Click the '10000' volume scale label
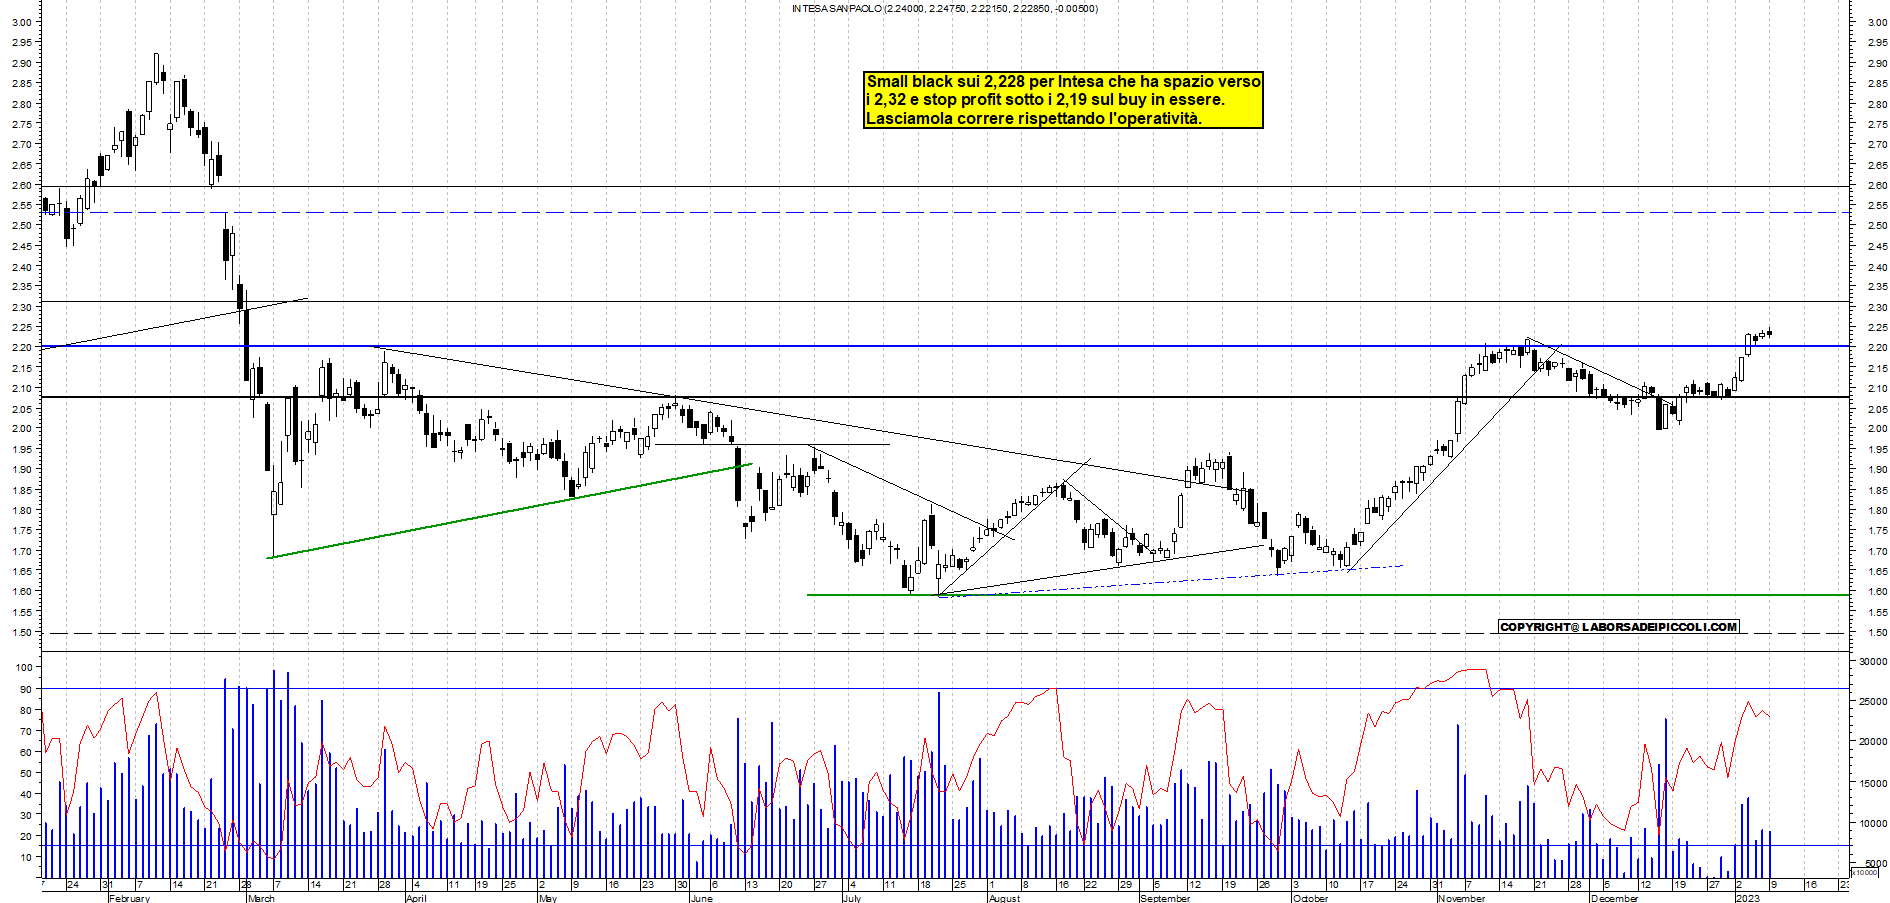Viewport: 1890px width, 903px height. pyautogui.click(x=1873, y=823)
